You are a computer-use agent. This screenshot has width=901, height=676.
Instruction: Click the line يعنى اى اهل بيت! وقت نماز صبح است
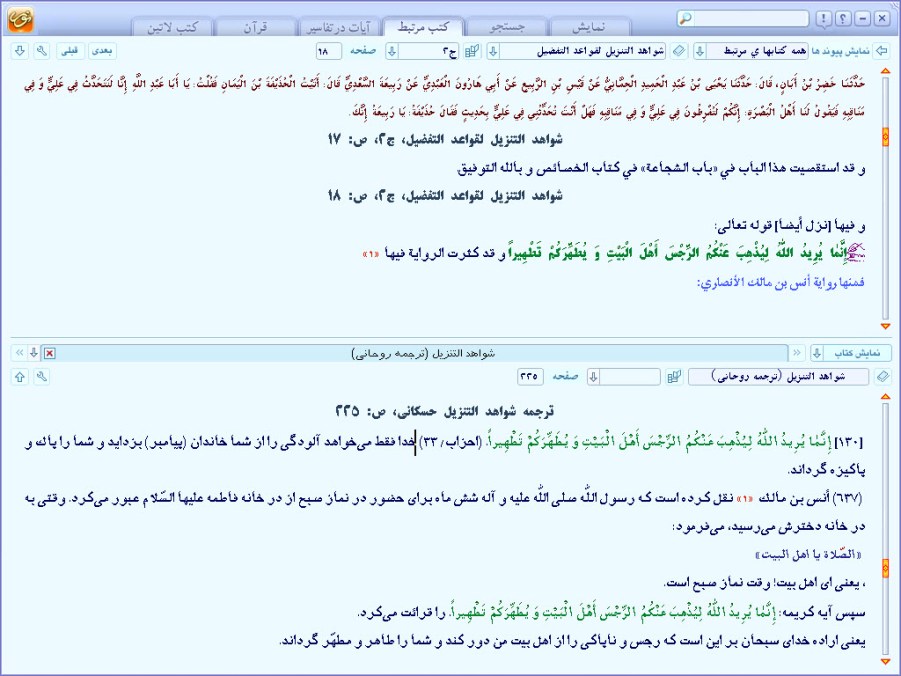[764, 583]
